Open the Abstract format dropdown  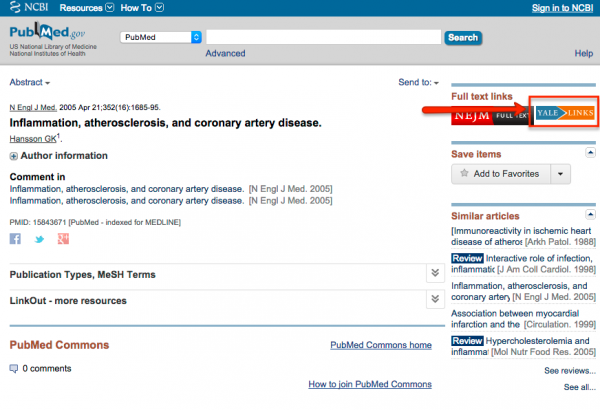pyautogui.click(x=29, y=82)
